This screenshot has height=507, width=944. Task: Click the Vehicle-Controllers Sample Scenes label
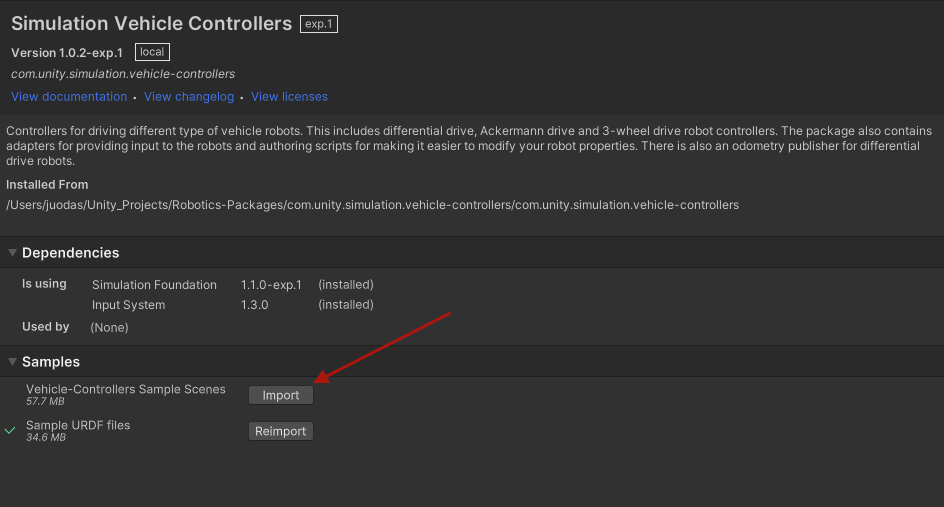[x=126, y=389]
